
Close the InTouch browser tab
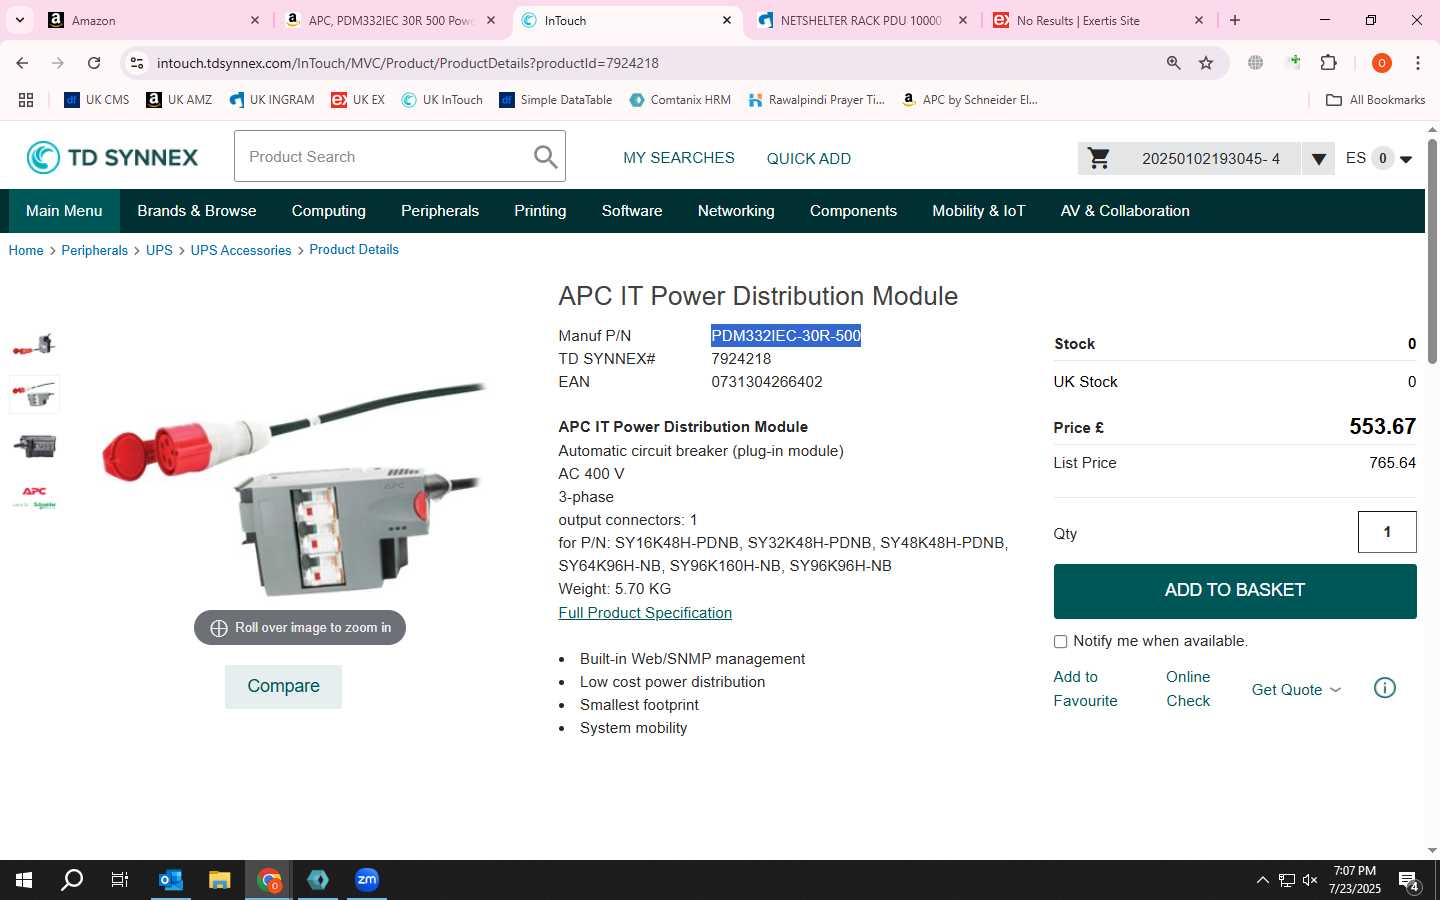click(727, 20)
